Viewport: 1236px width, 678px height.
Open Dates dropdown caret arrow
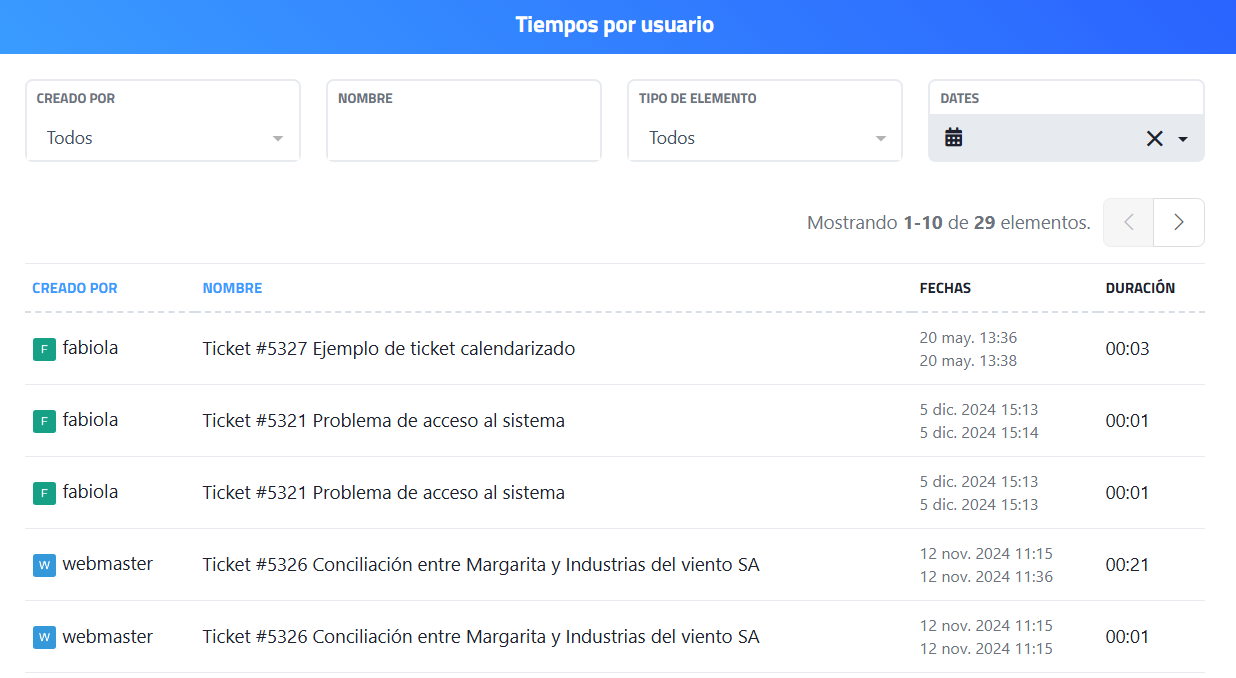[1183, 139]
